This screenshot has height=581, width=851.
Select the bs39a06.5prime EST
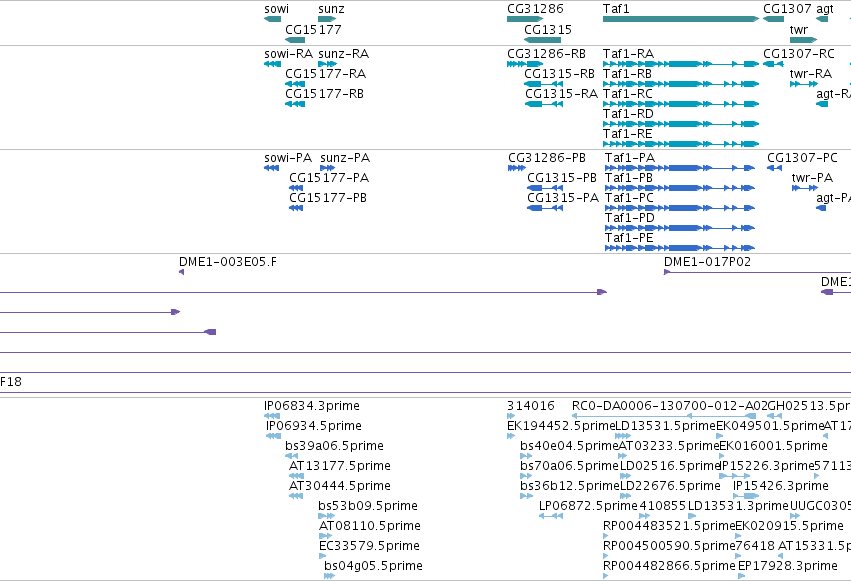[291, 456]
